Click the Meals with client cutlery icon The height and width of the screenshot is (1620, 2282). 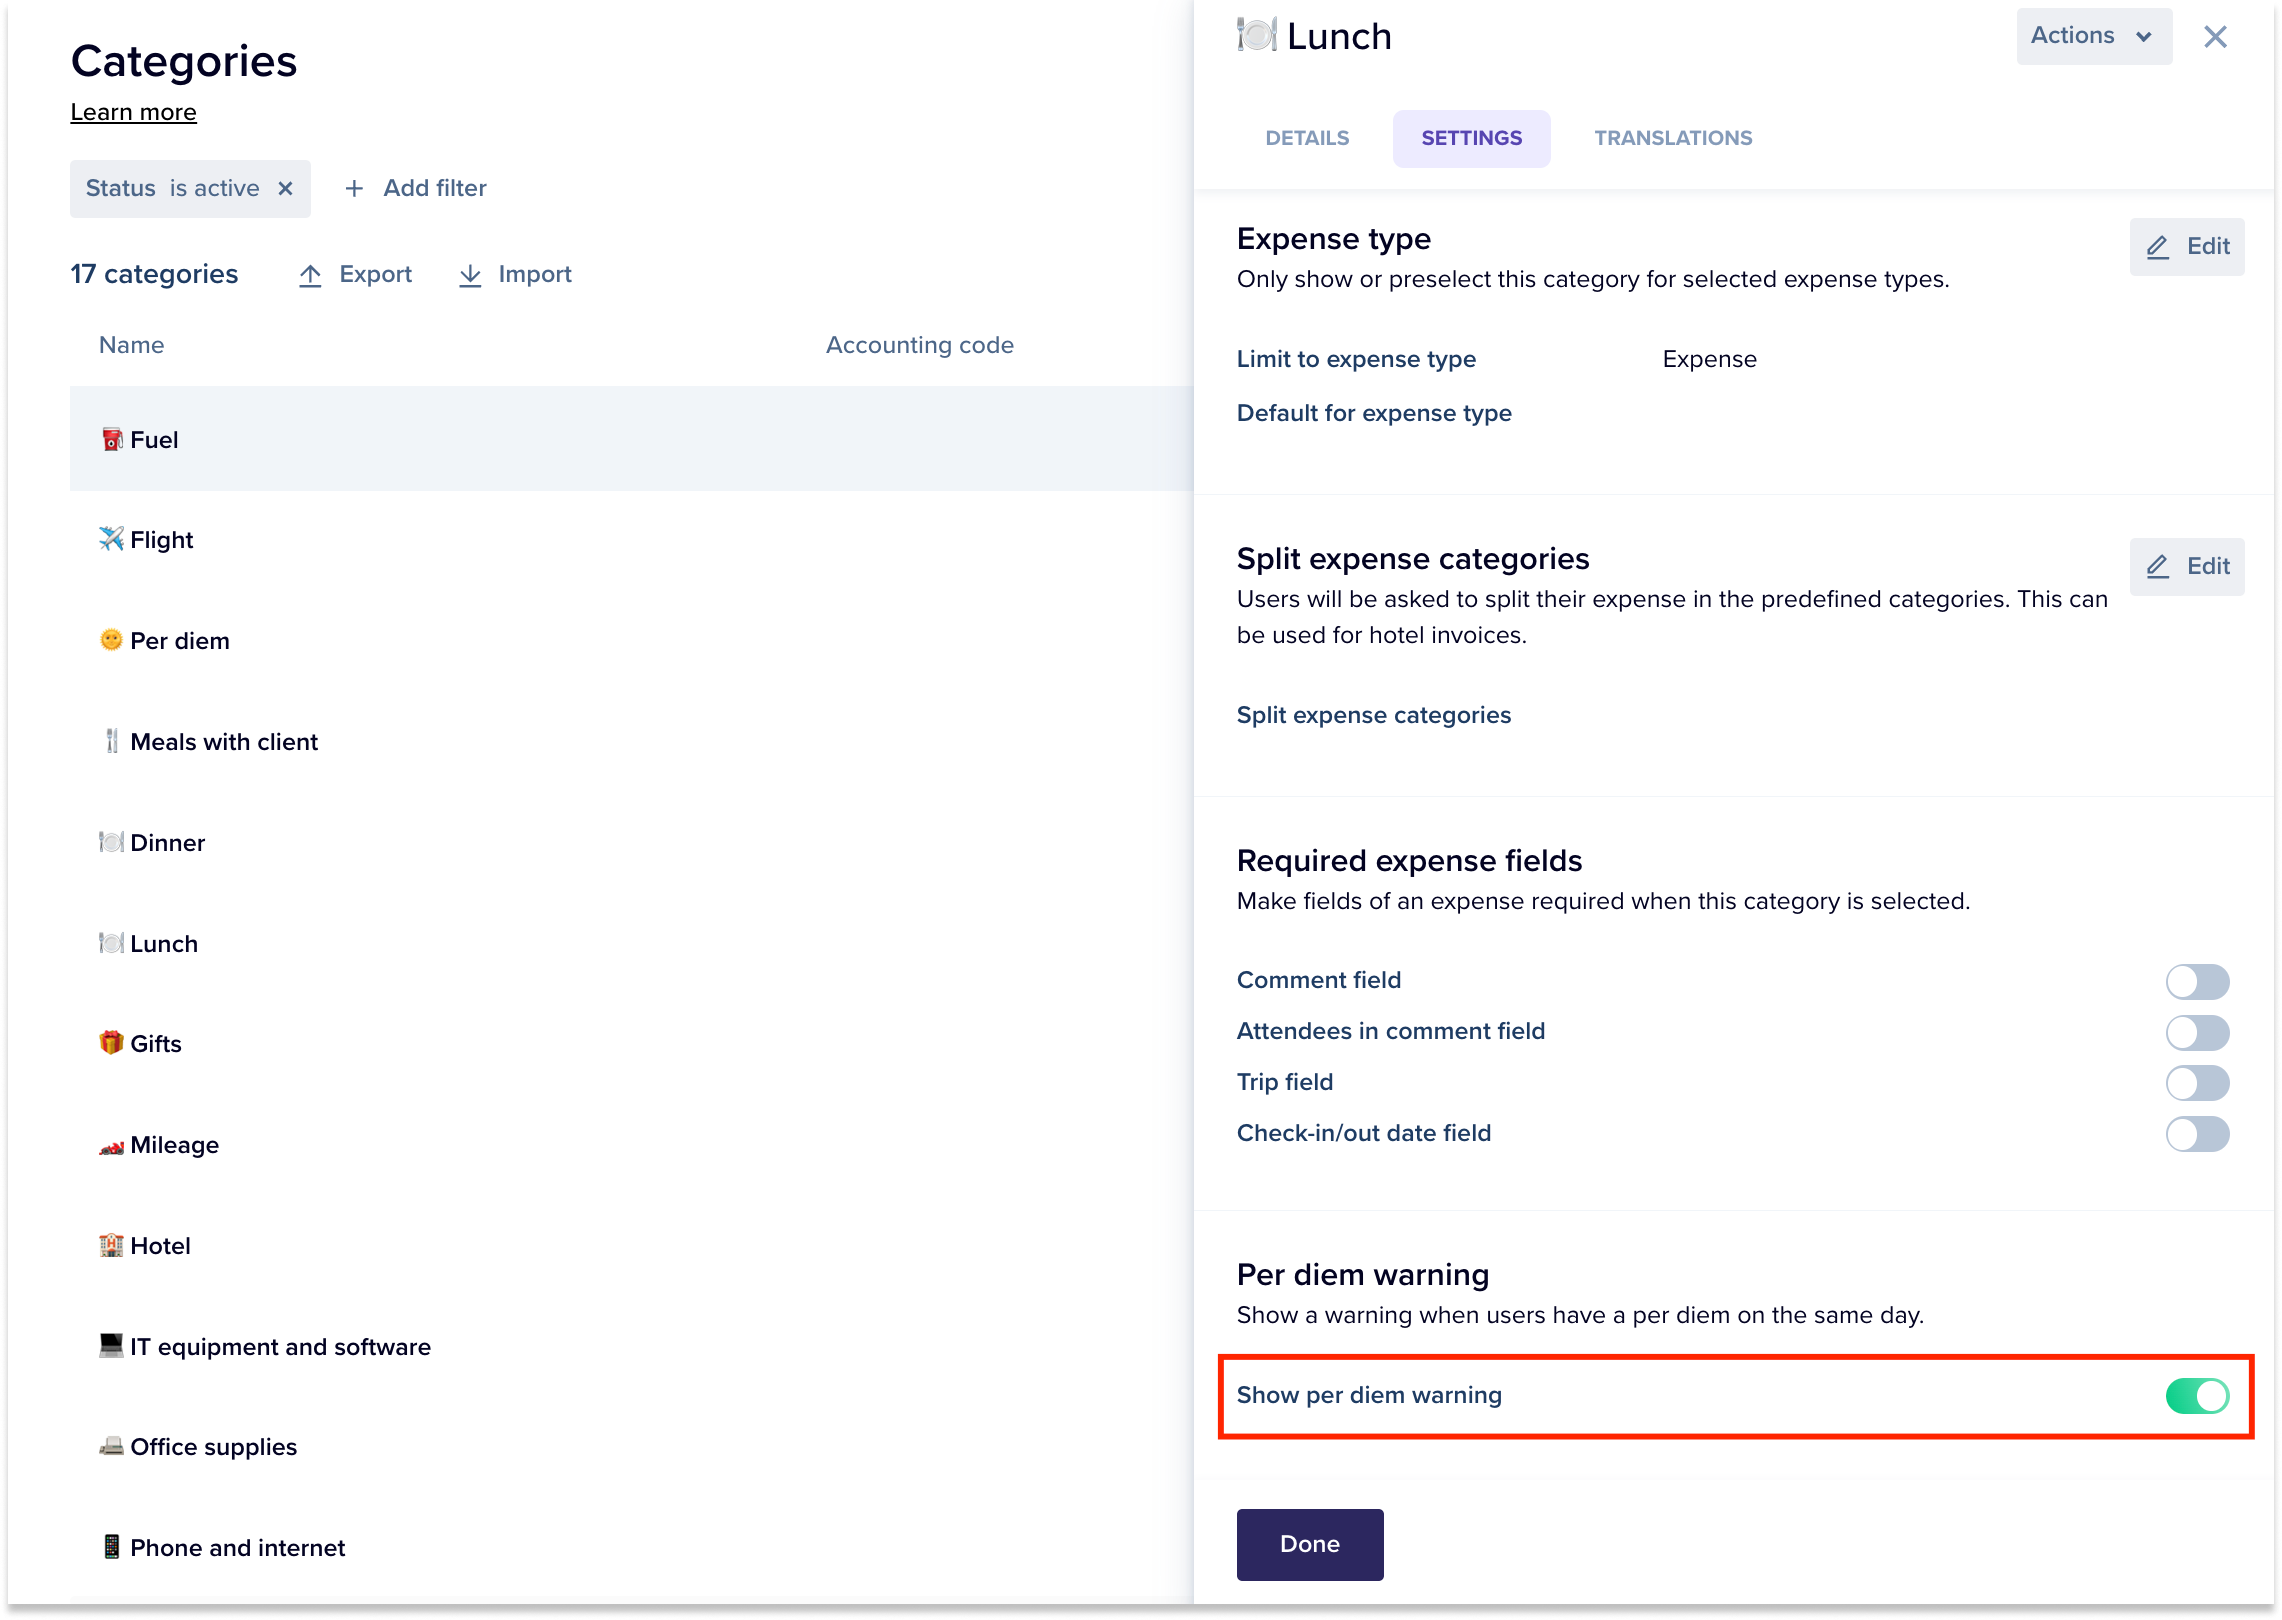[x=112, y=741]
